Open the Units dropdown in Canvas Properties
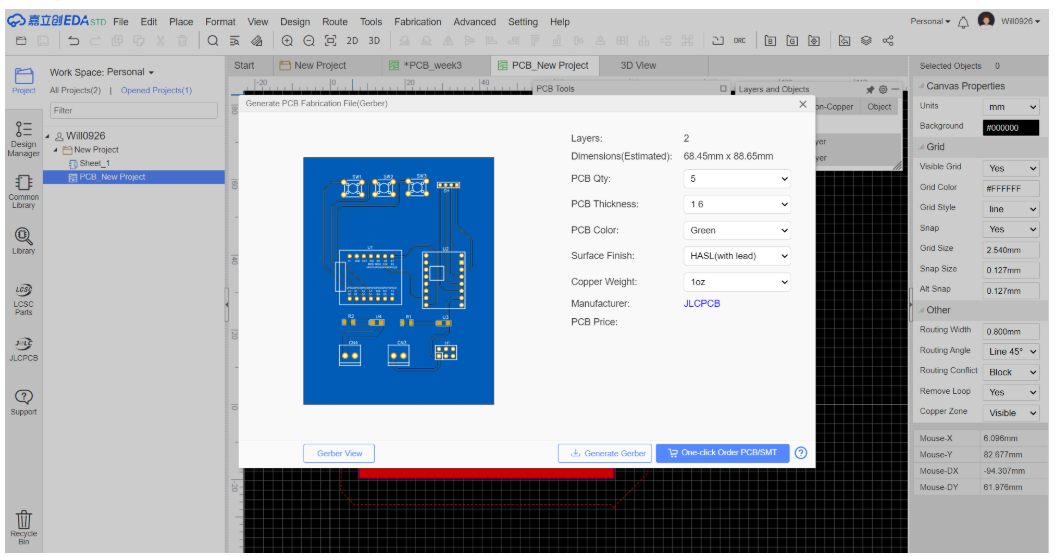Screen dimensions: 1055x556 (x=1011, y=107)
